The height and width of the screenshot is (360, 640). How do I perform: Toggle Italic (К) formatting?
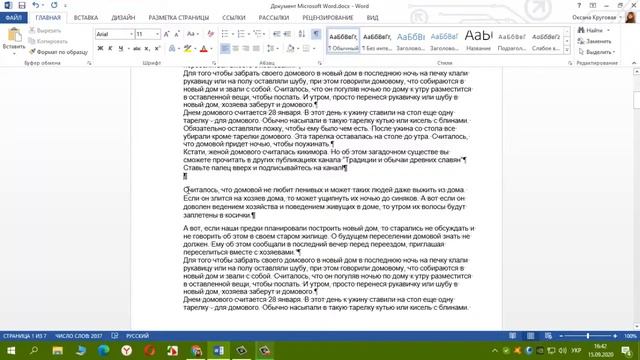pos(110,49)
